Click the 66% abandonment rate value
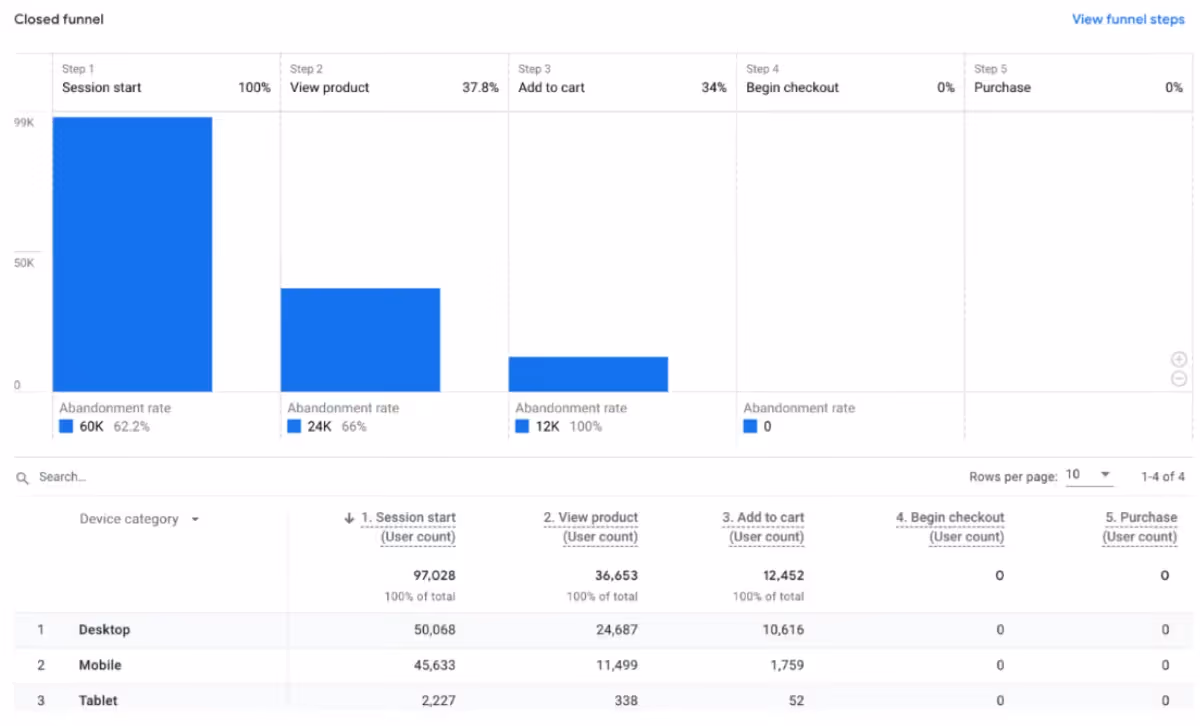The height and width of the screenshot is (726, 1200). point(354,426)
